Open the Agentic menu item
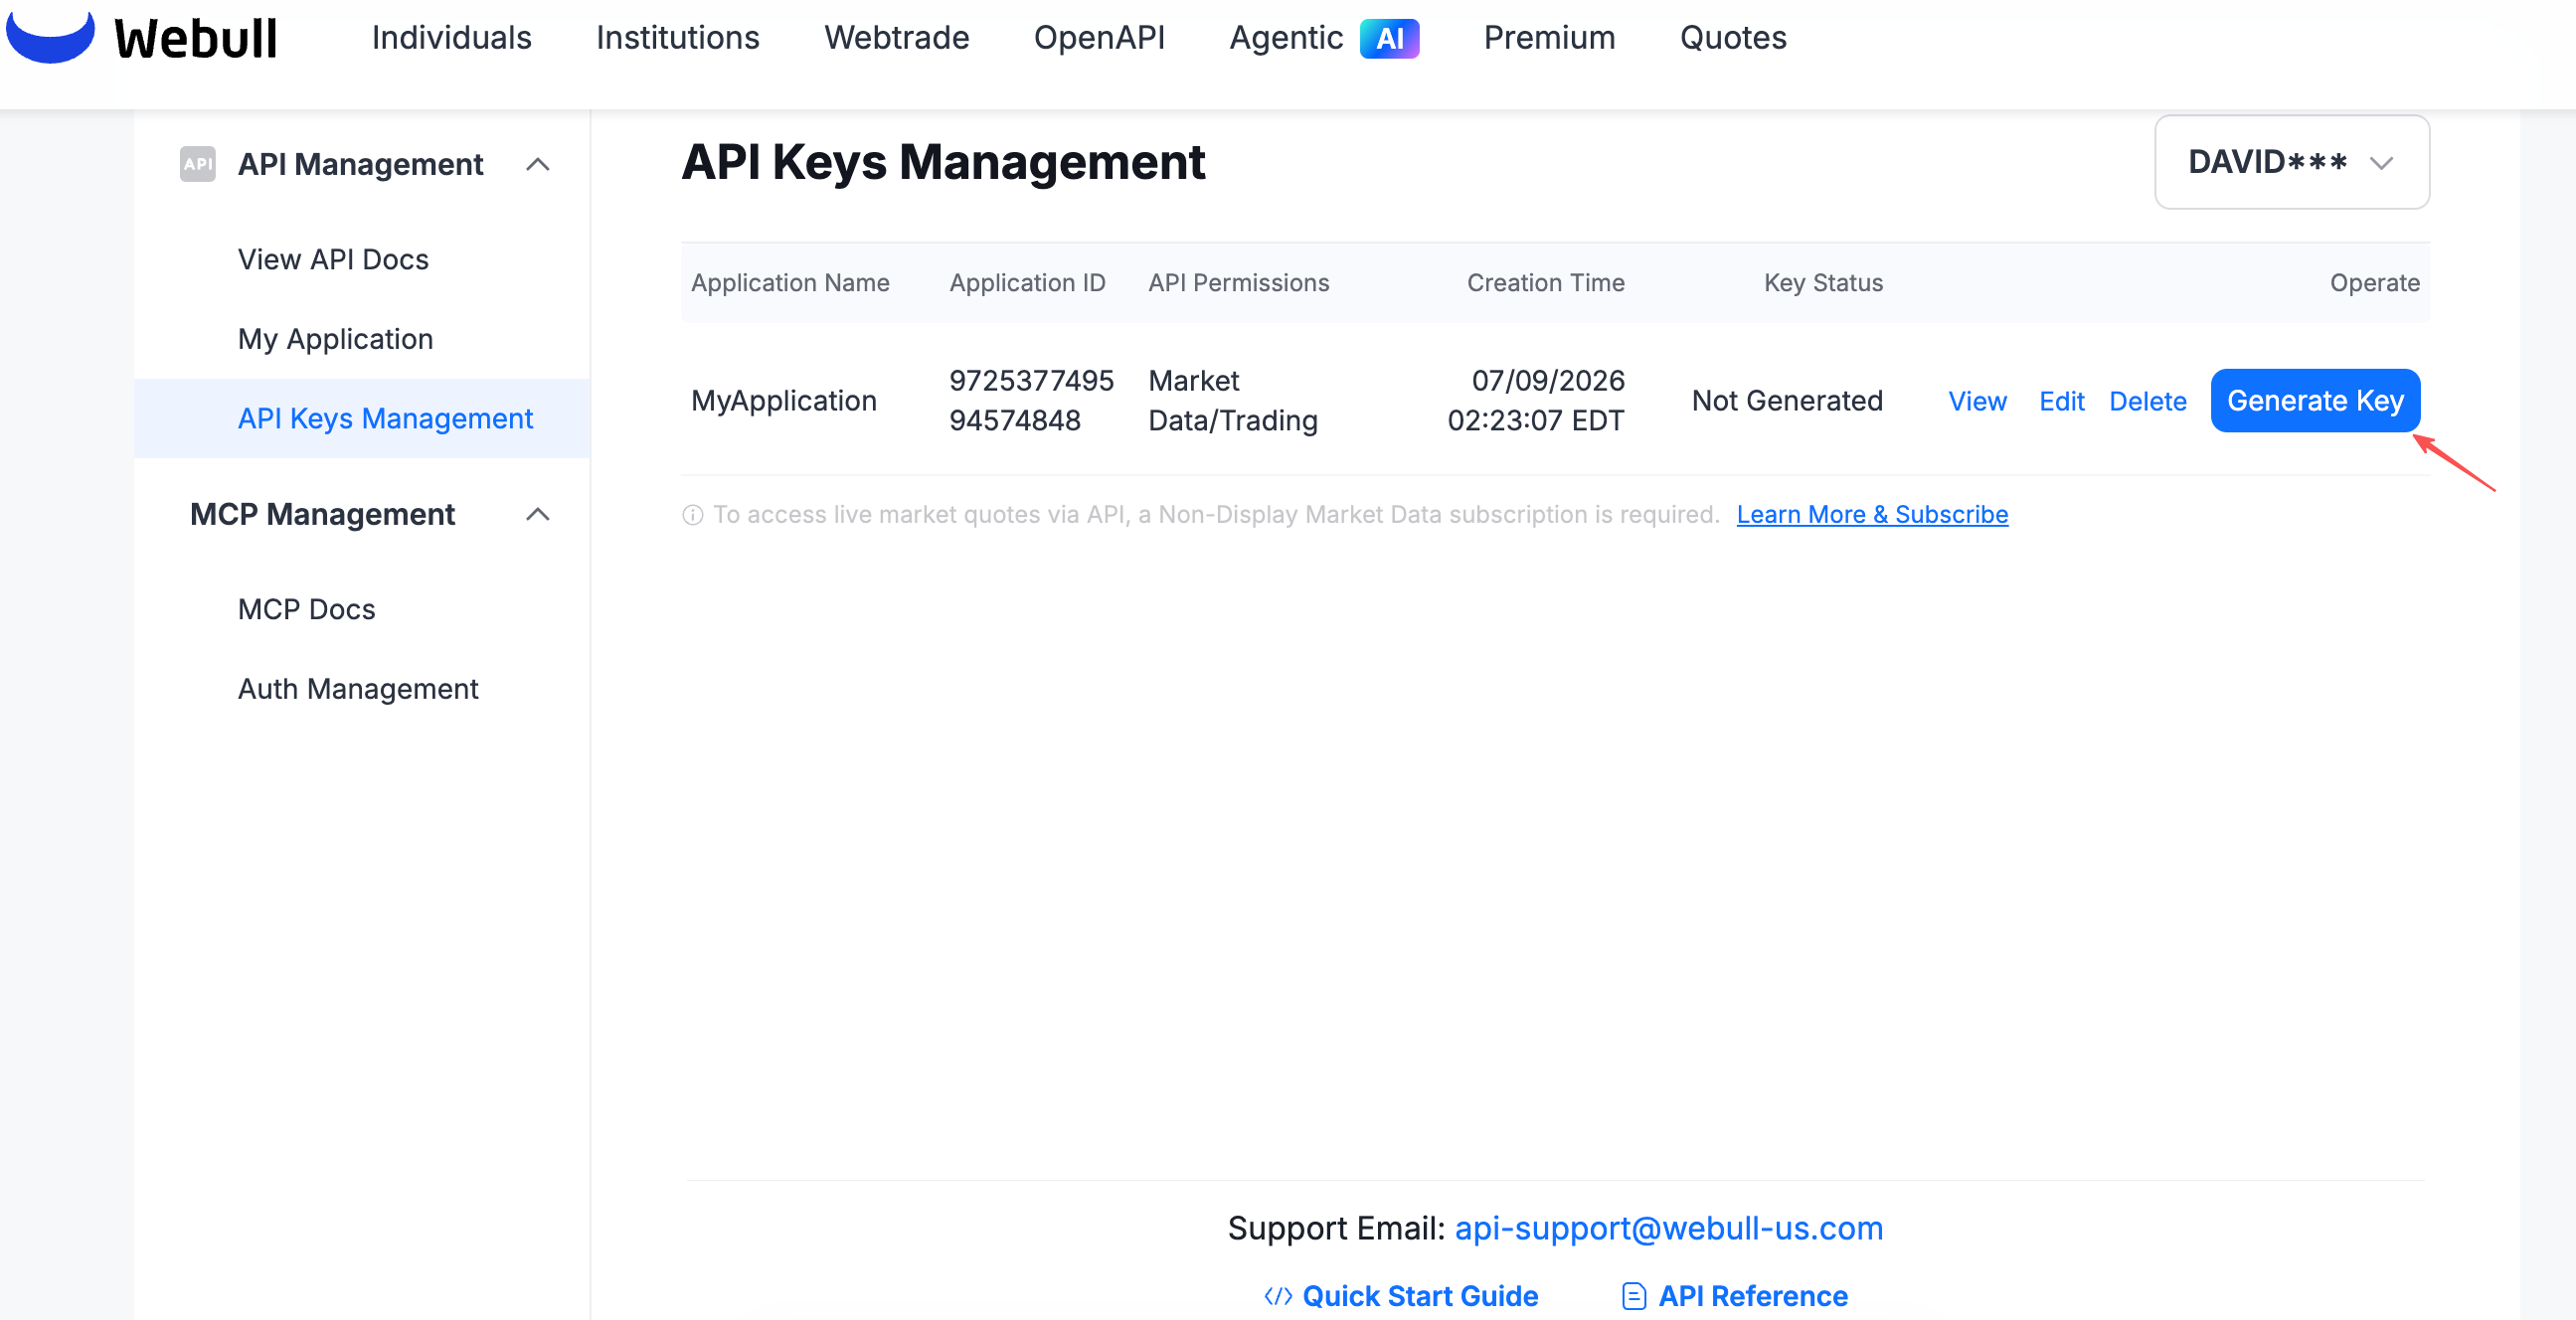 1286,38
